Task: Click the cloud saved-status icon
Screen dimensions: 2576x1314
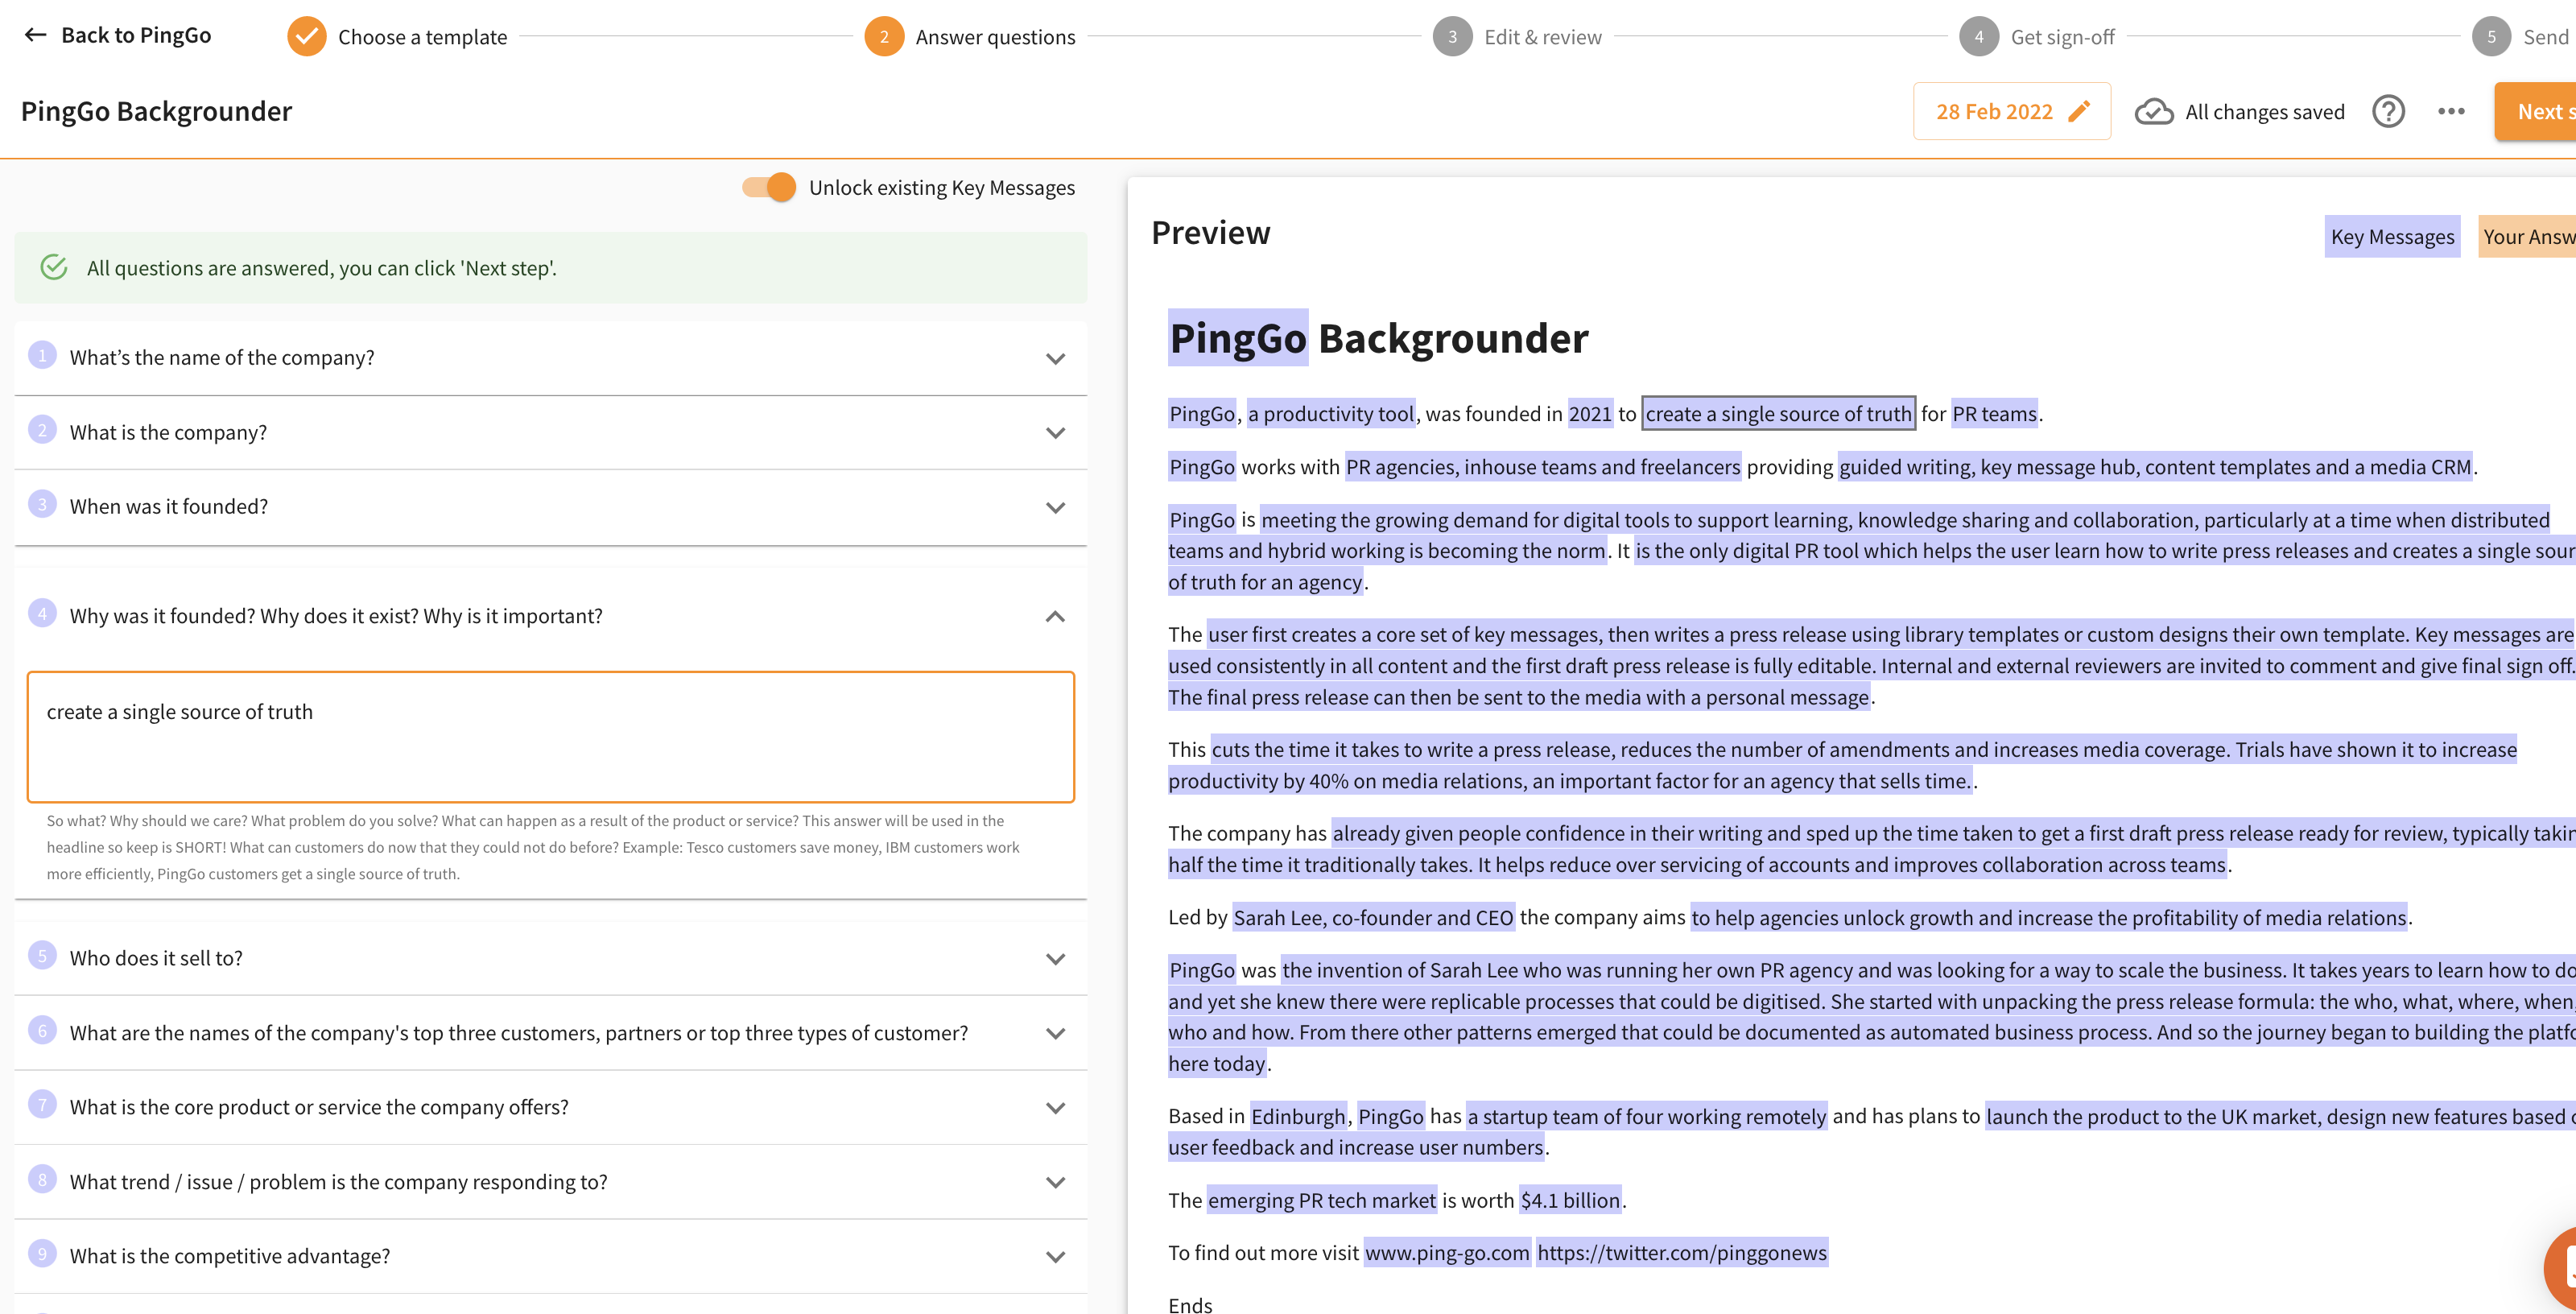Action: [2153, 111]
